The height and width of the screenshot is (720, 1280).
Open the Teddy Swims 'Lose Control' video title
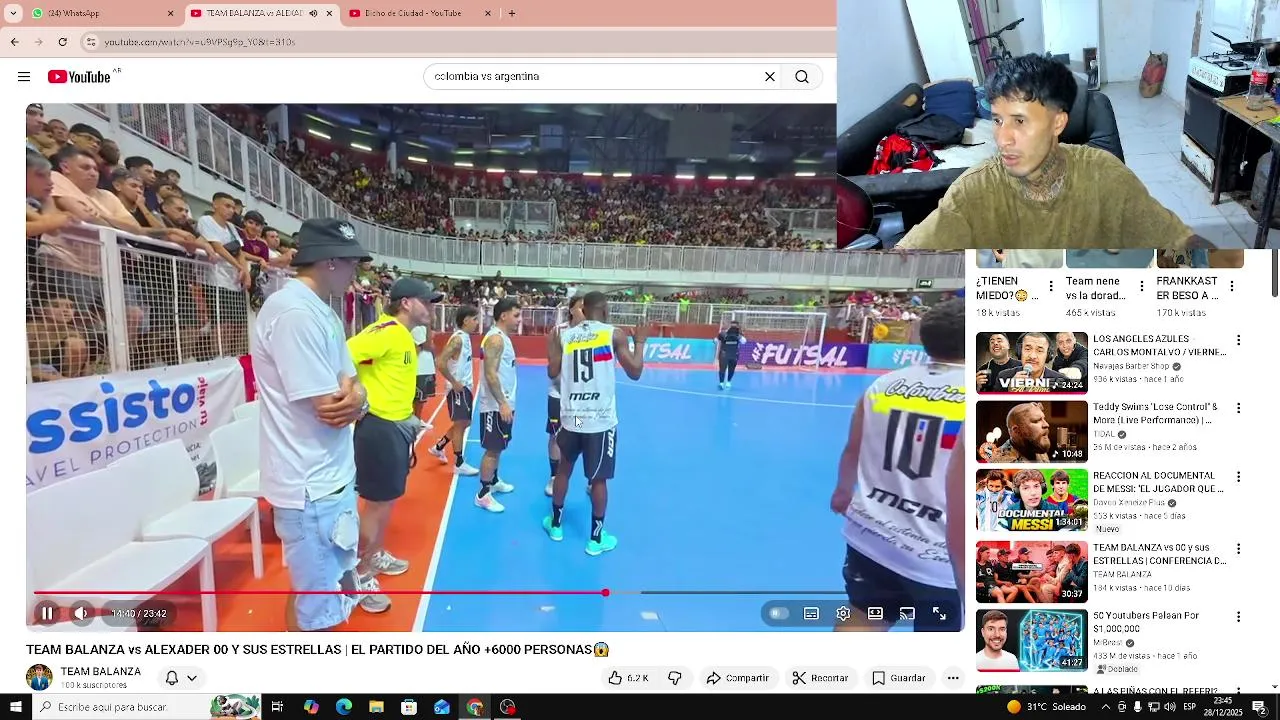[1156, 413]
